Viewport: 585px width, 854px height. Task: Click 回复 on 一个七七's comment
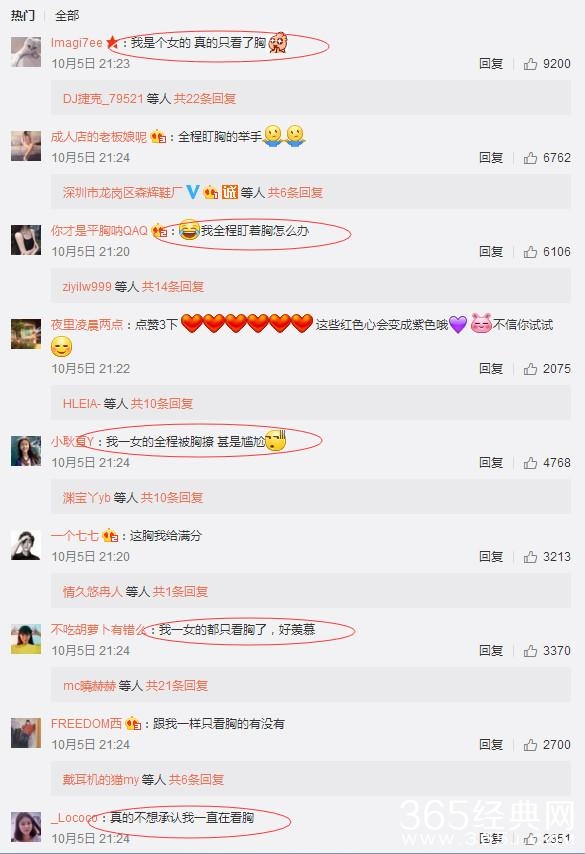pyautogui.click(x=491, y=557)
